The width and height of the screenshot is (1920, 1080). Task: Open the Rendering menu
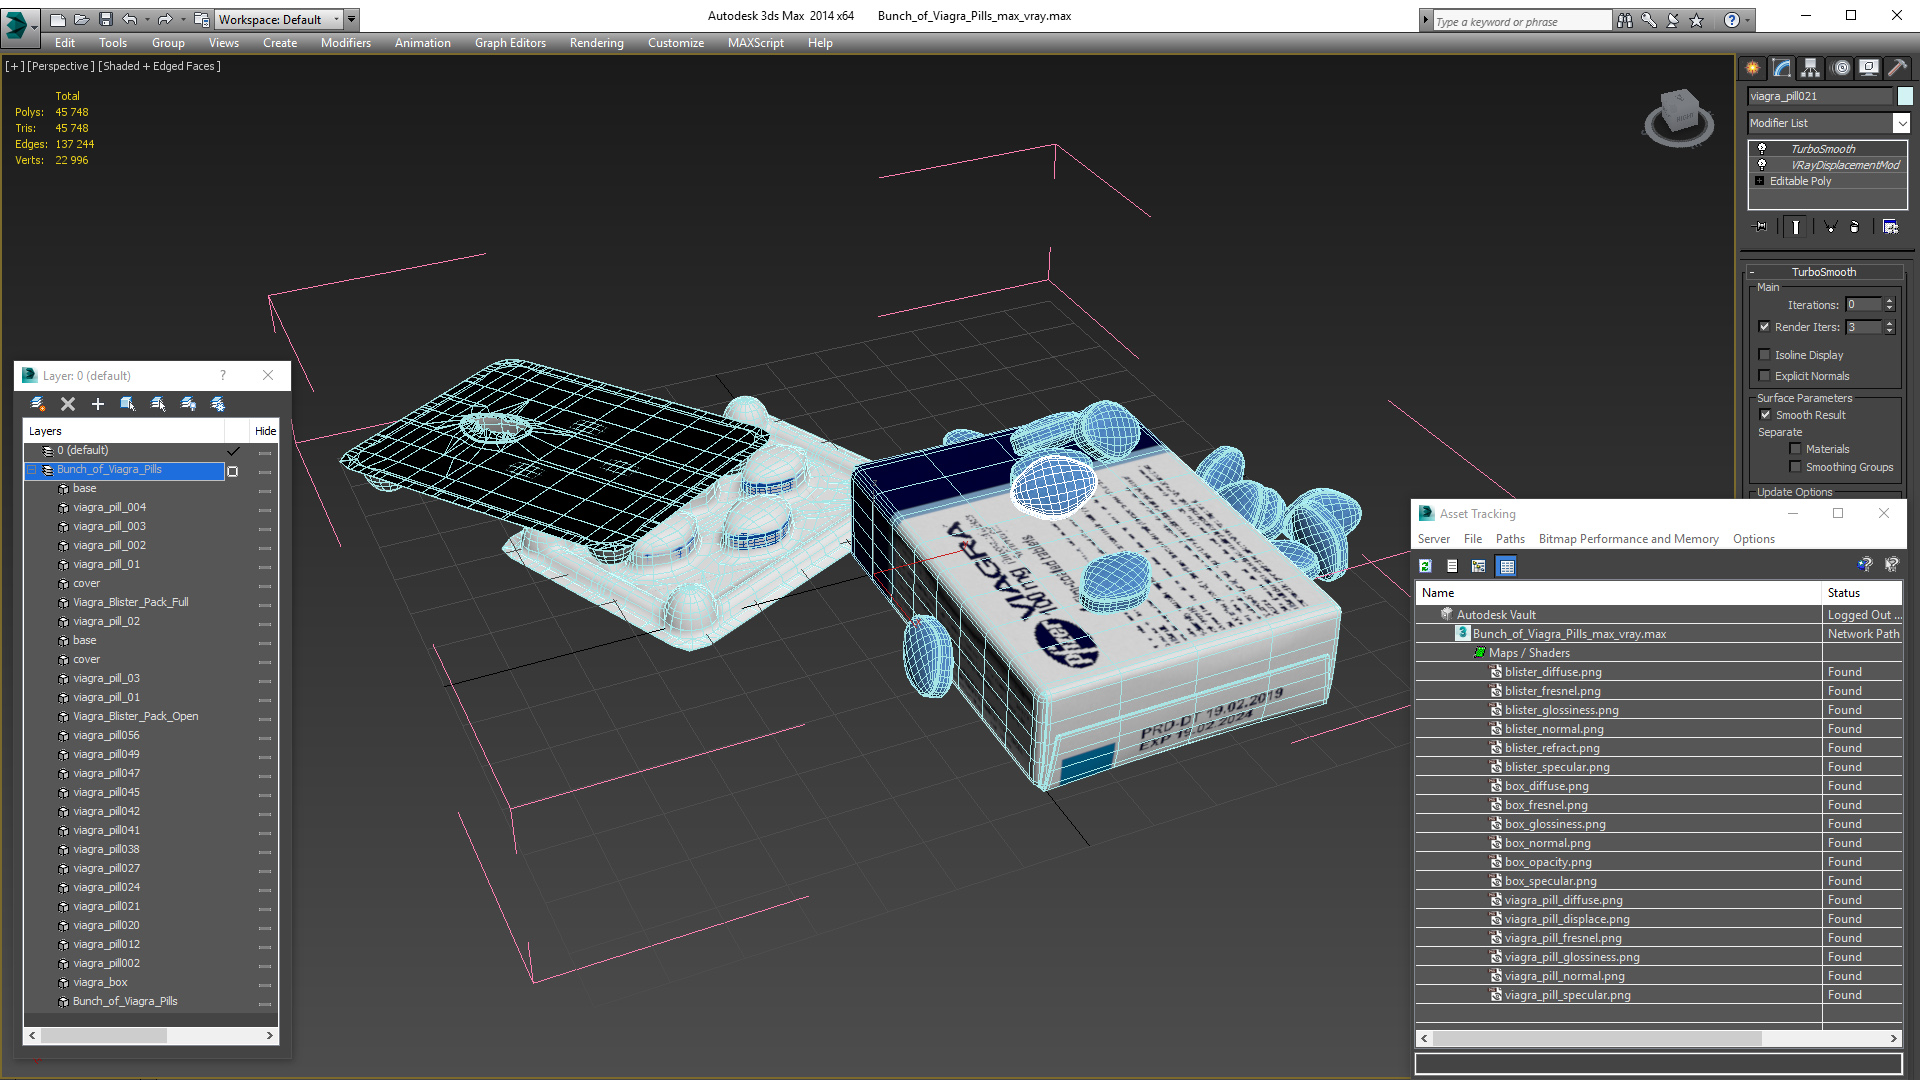(596, 43)
